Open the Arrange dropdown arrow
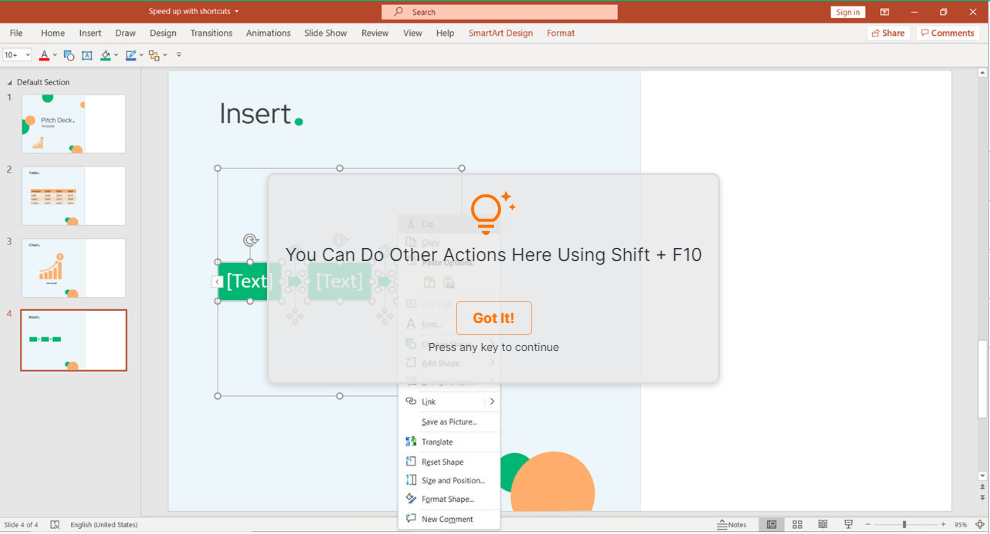This screenshot has width=990, height=534. [x=165, y=56]
